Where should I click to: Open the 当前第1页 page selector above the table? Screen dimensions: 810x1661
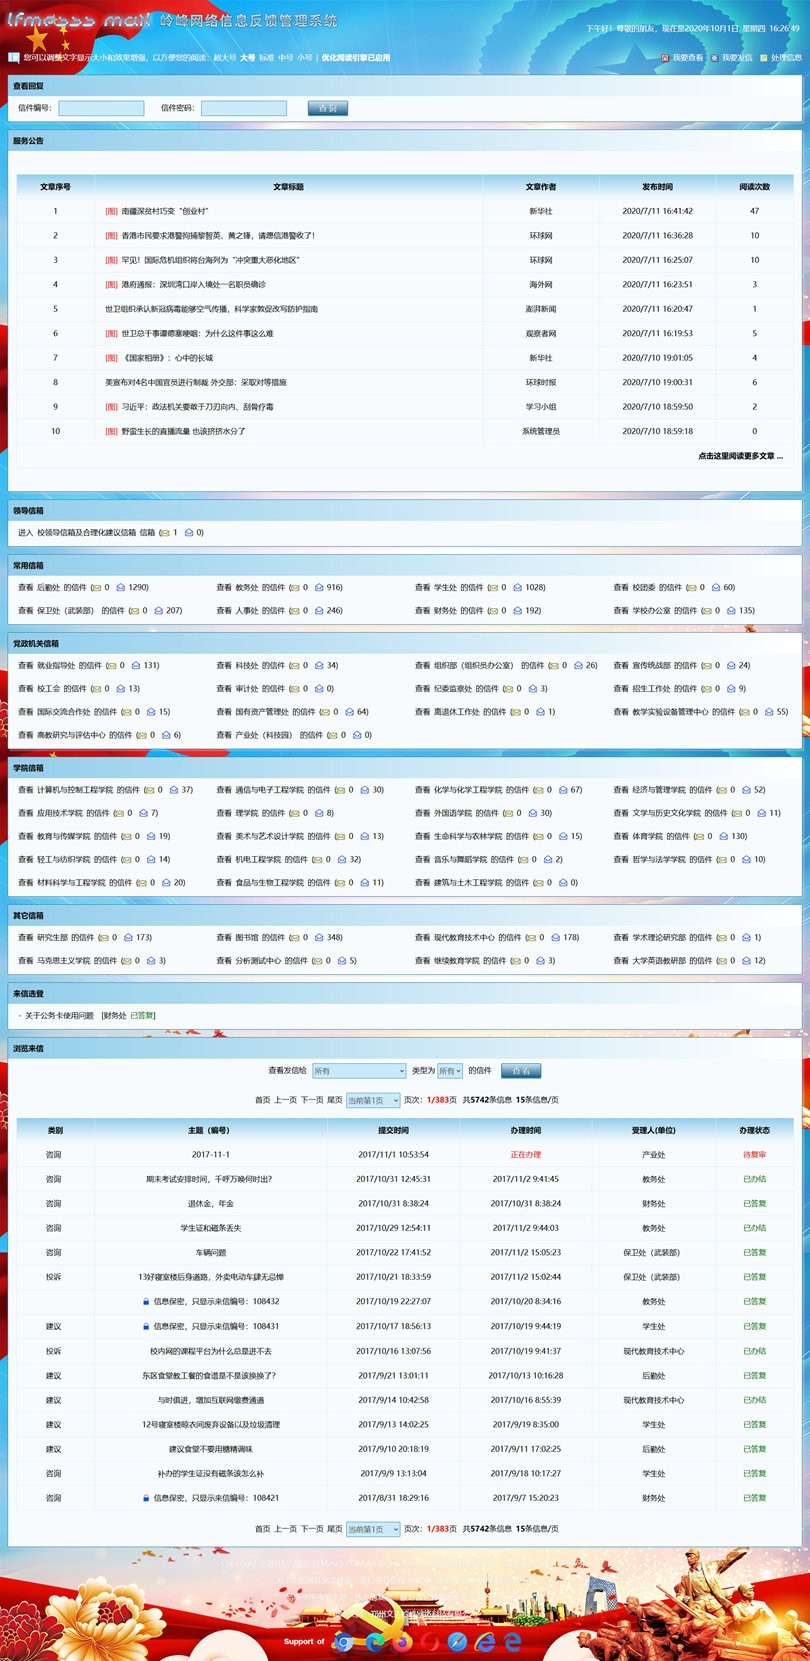(373, 1100)
